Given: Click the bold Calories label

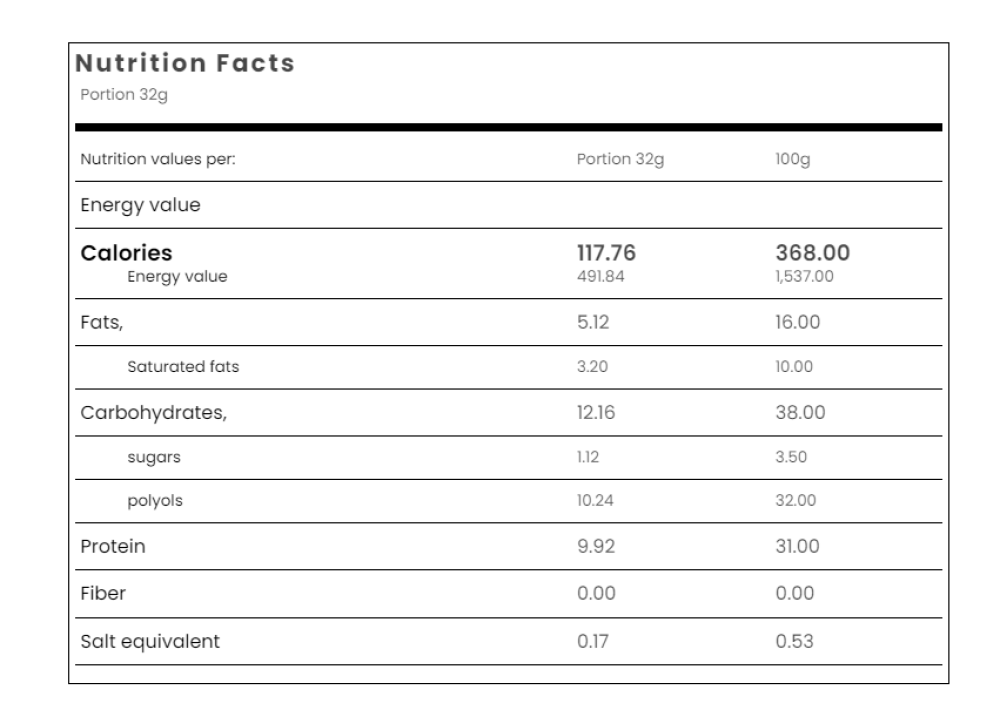Looking at the screenshot, I should (126, 253).
